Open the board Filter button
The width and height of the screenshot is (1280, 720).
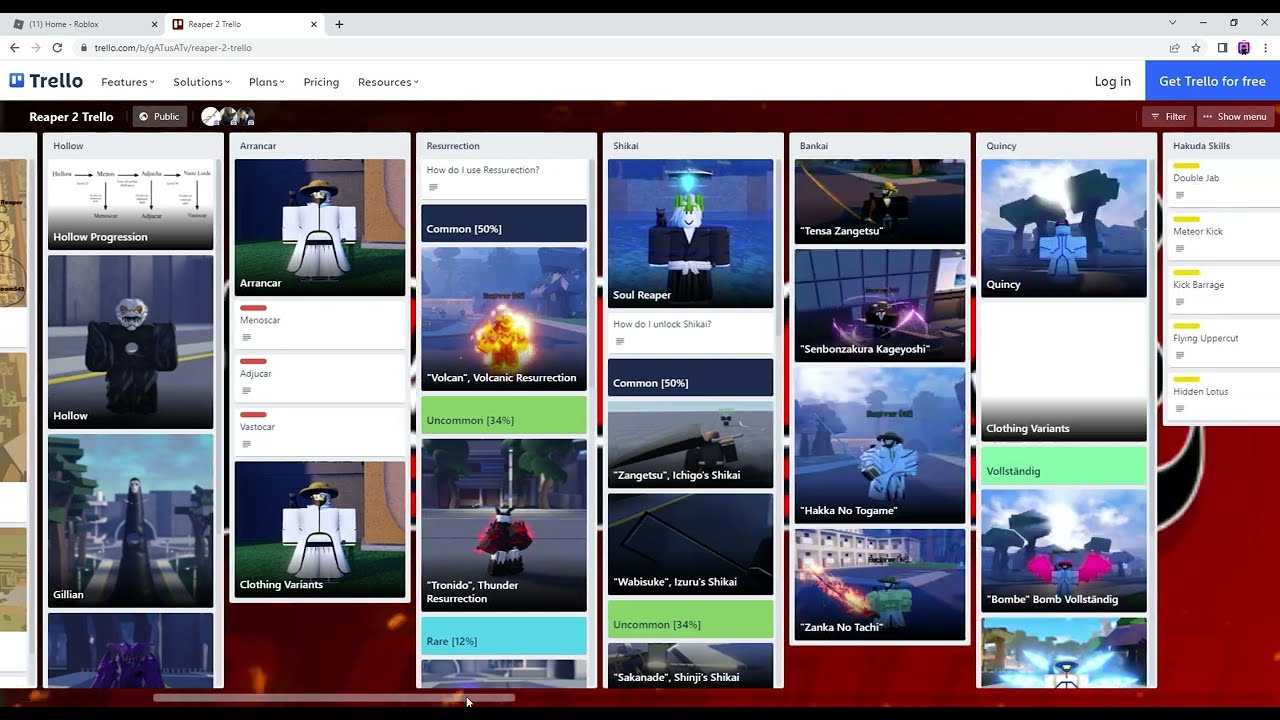(x=1168, y=116)
